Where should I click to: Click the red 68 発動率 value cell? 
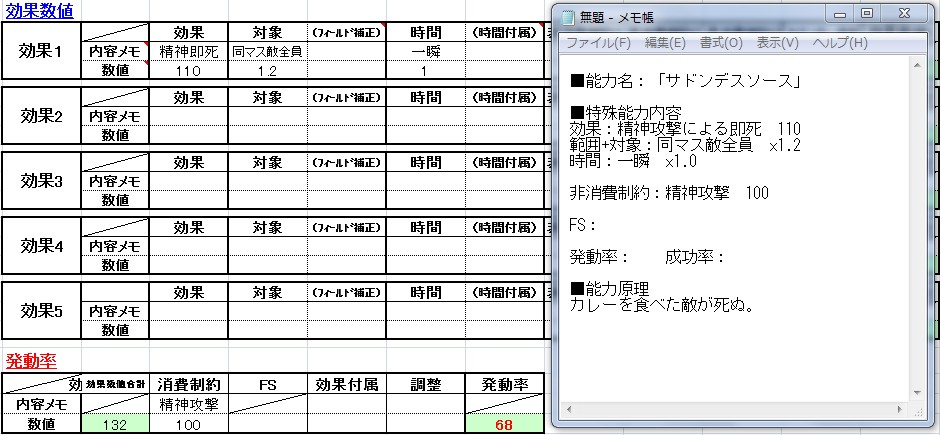(503, 425)
